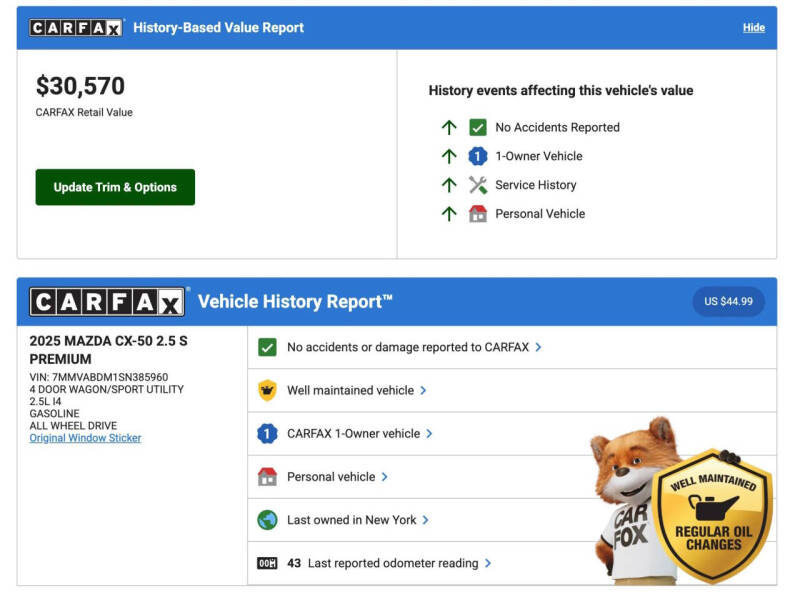This screenshot has width=800, height=592.
Task: Click the CARFAX logo in Value Report header
Action: point(76,28)
